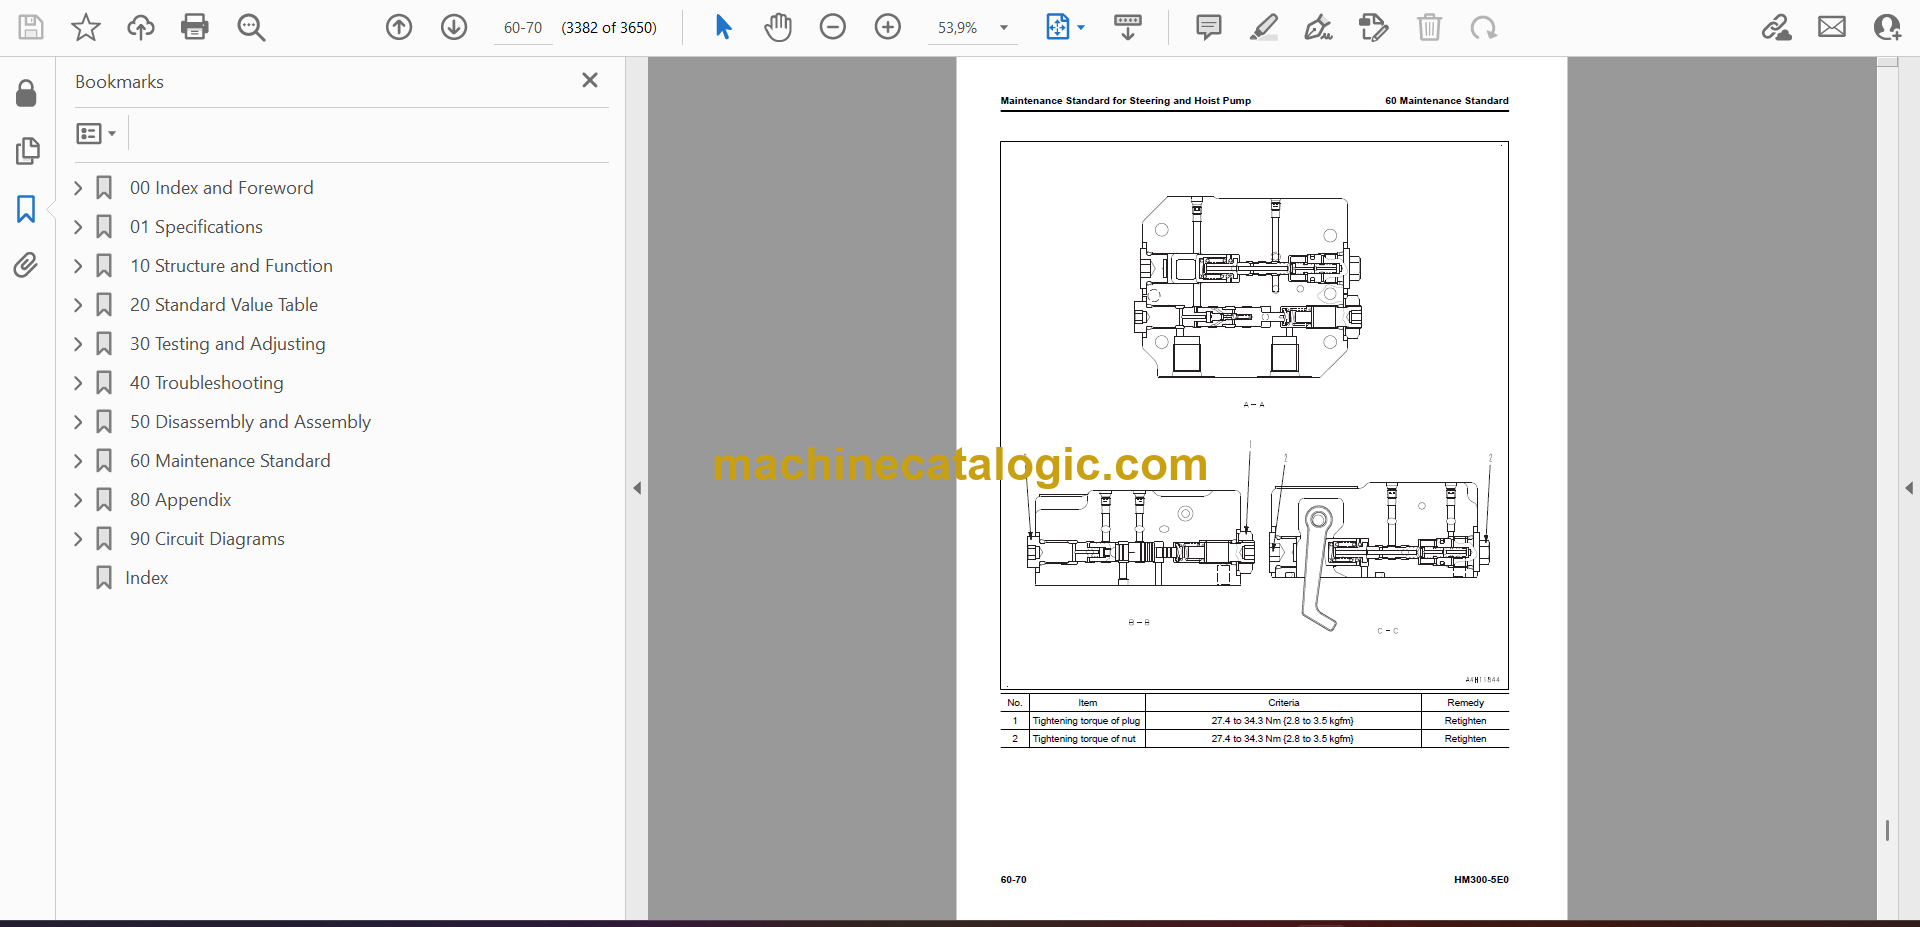This screenshot has height=927, width=1920.
Task: Expand 90 Circuit Diagrams bookmark
Action: [78, 539]
